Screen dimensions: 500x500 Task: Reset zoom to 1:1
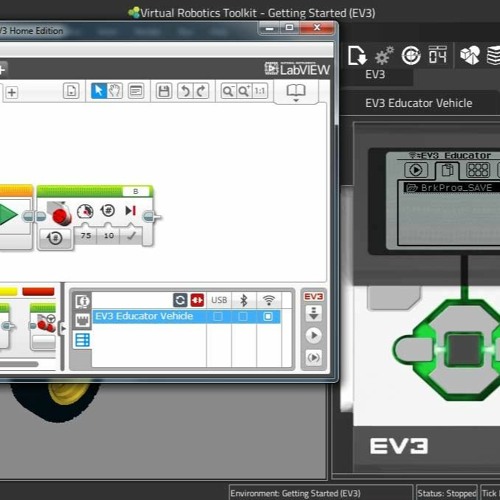[x=260, y=91]
